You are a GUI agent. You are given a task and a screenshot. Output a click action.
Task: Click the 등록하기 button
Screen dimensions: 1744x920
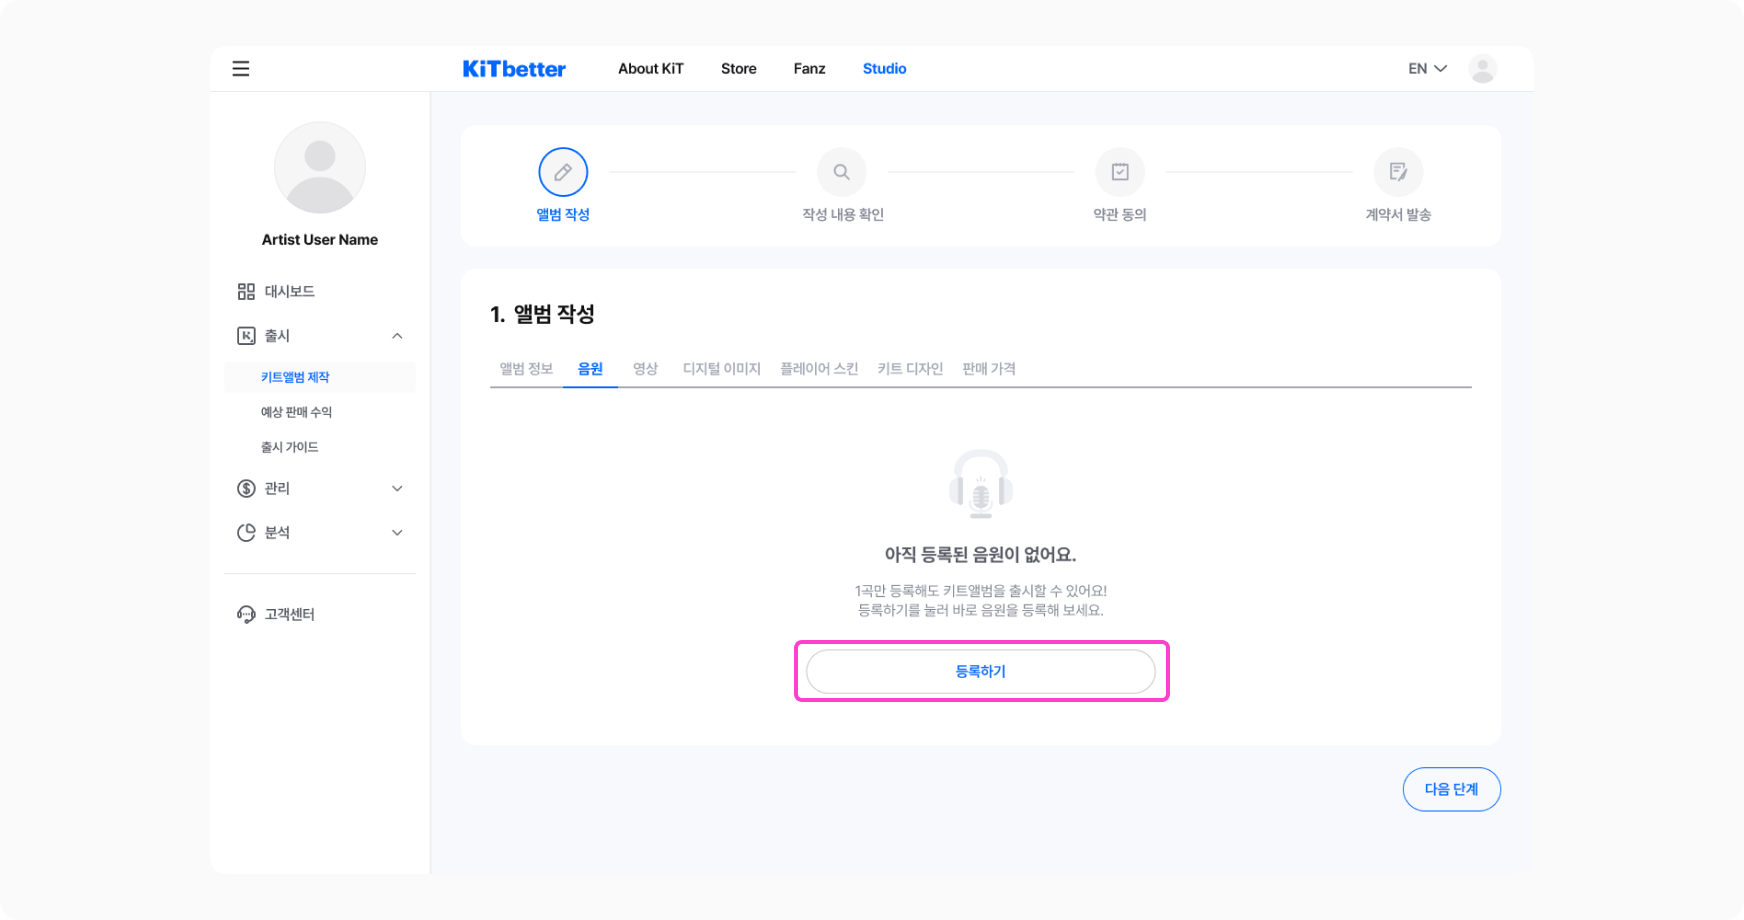tap(981, 672)
